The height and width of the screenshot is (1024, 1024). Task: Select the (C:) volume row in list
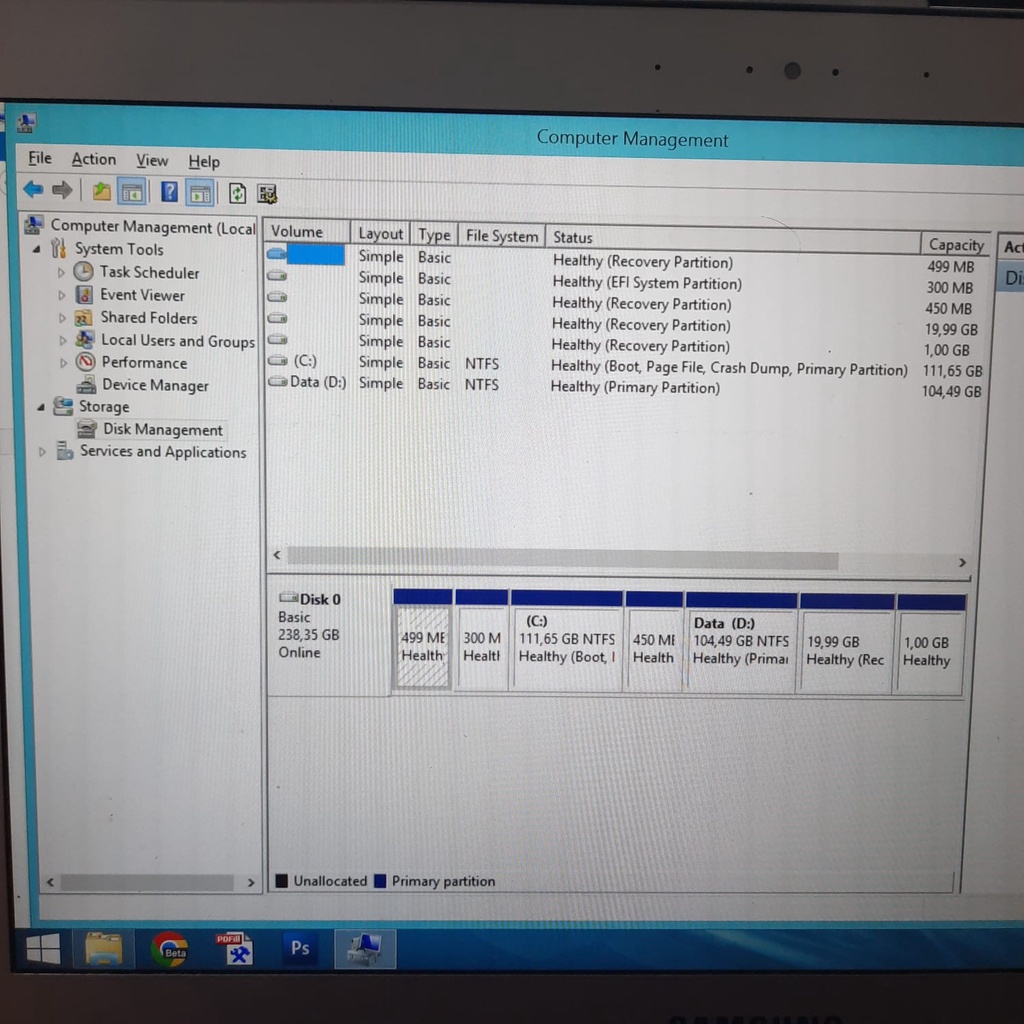625,366
